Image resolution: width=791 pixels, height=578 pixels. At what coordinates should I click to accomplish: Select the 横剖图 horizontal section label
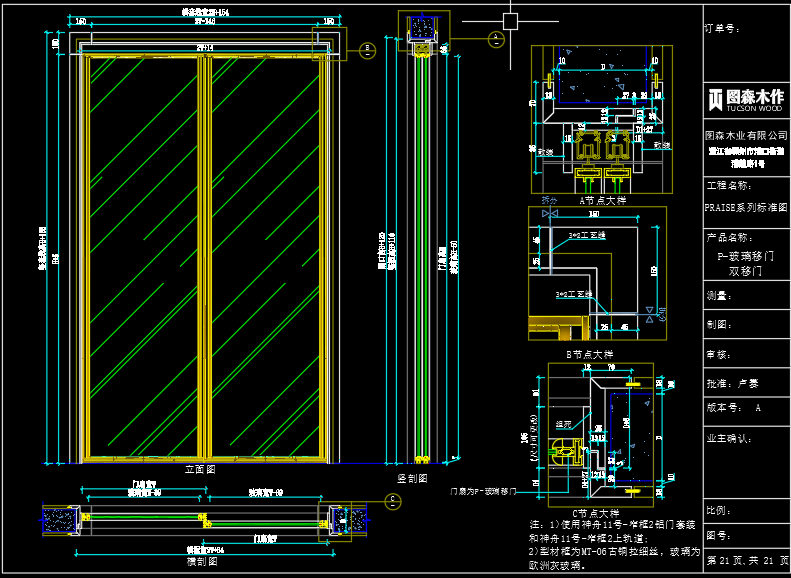(x=200, y=562)
